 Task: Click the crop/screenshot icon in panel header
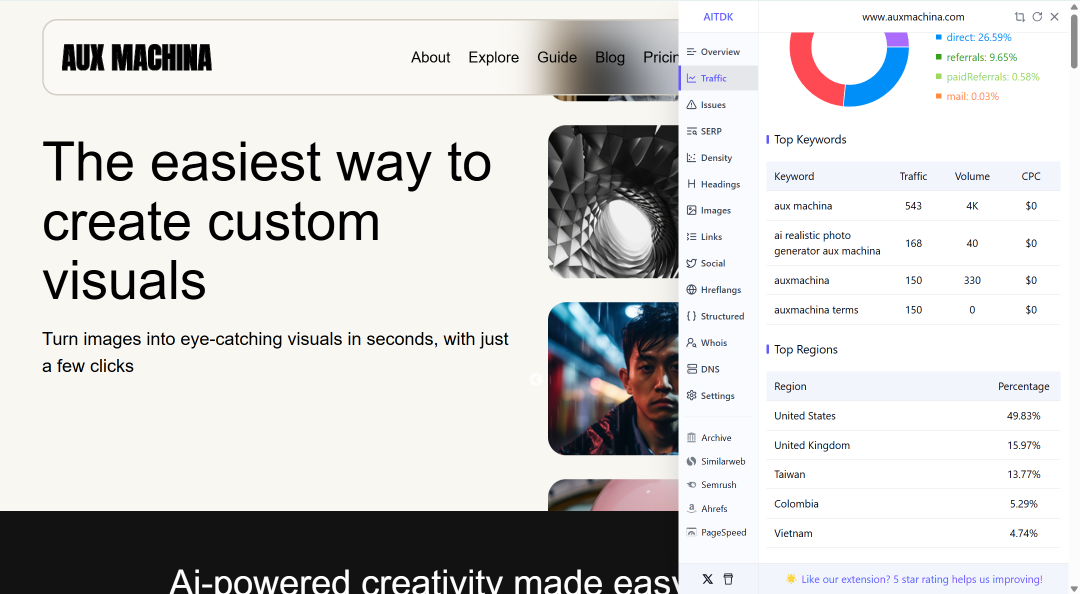click(x=1020, y=17)
